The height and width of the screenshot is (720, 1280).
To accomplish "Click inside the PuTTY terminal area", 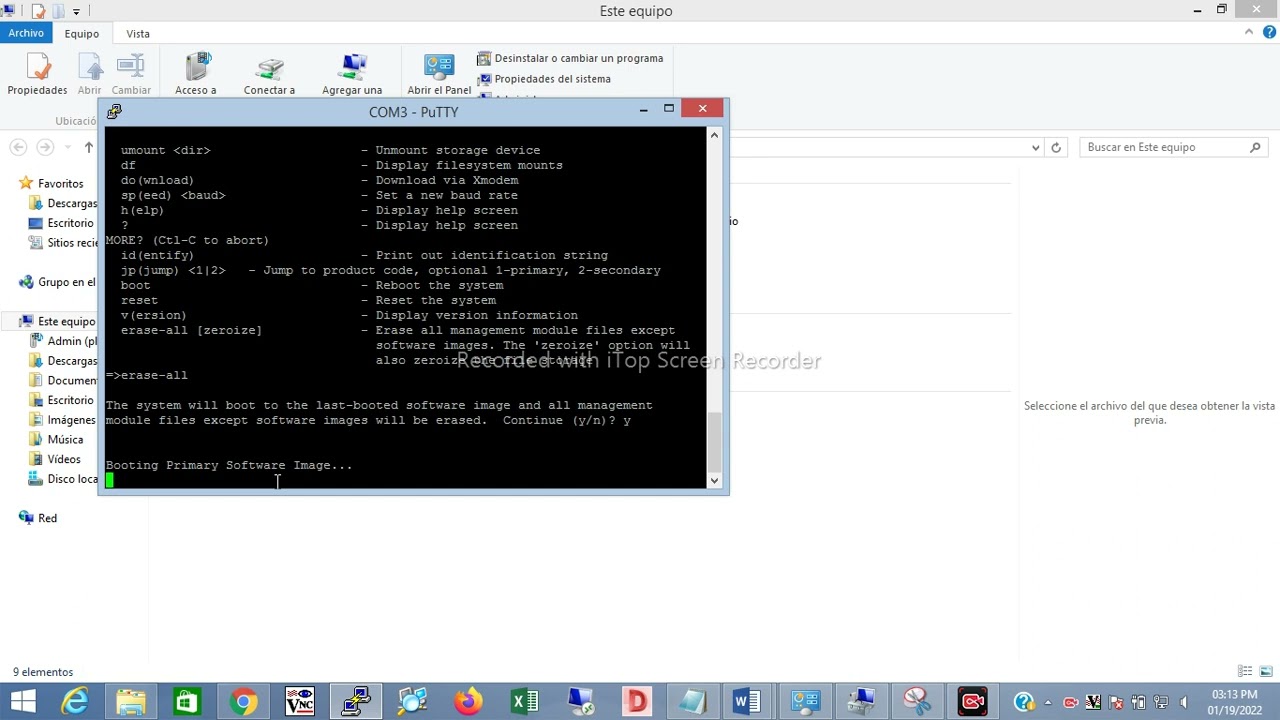I will (x=406, y=307).
